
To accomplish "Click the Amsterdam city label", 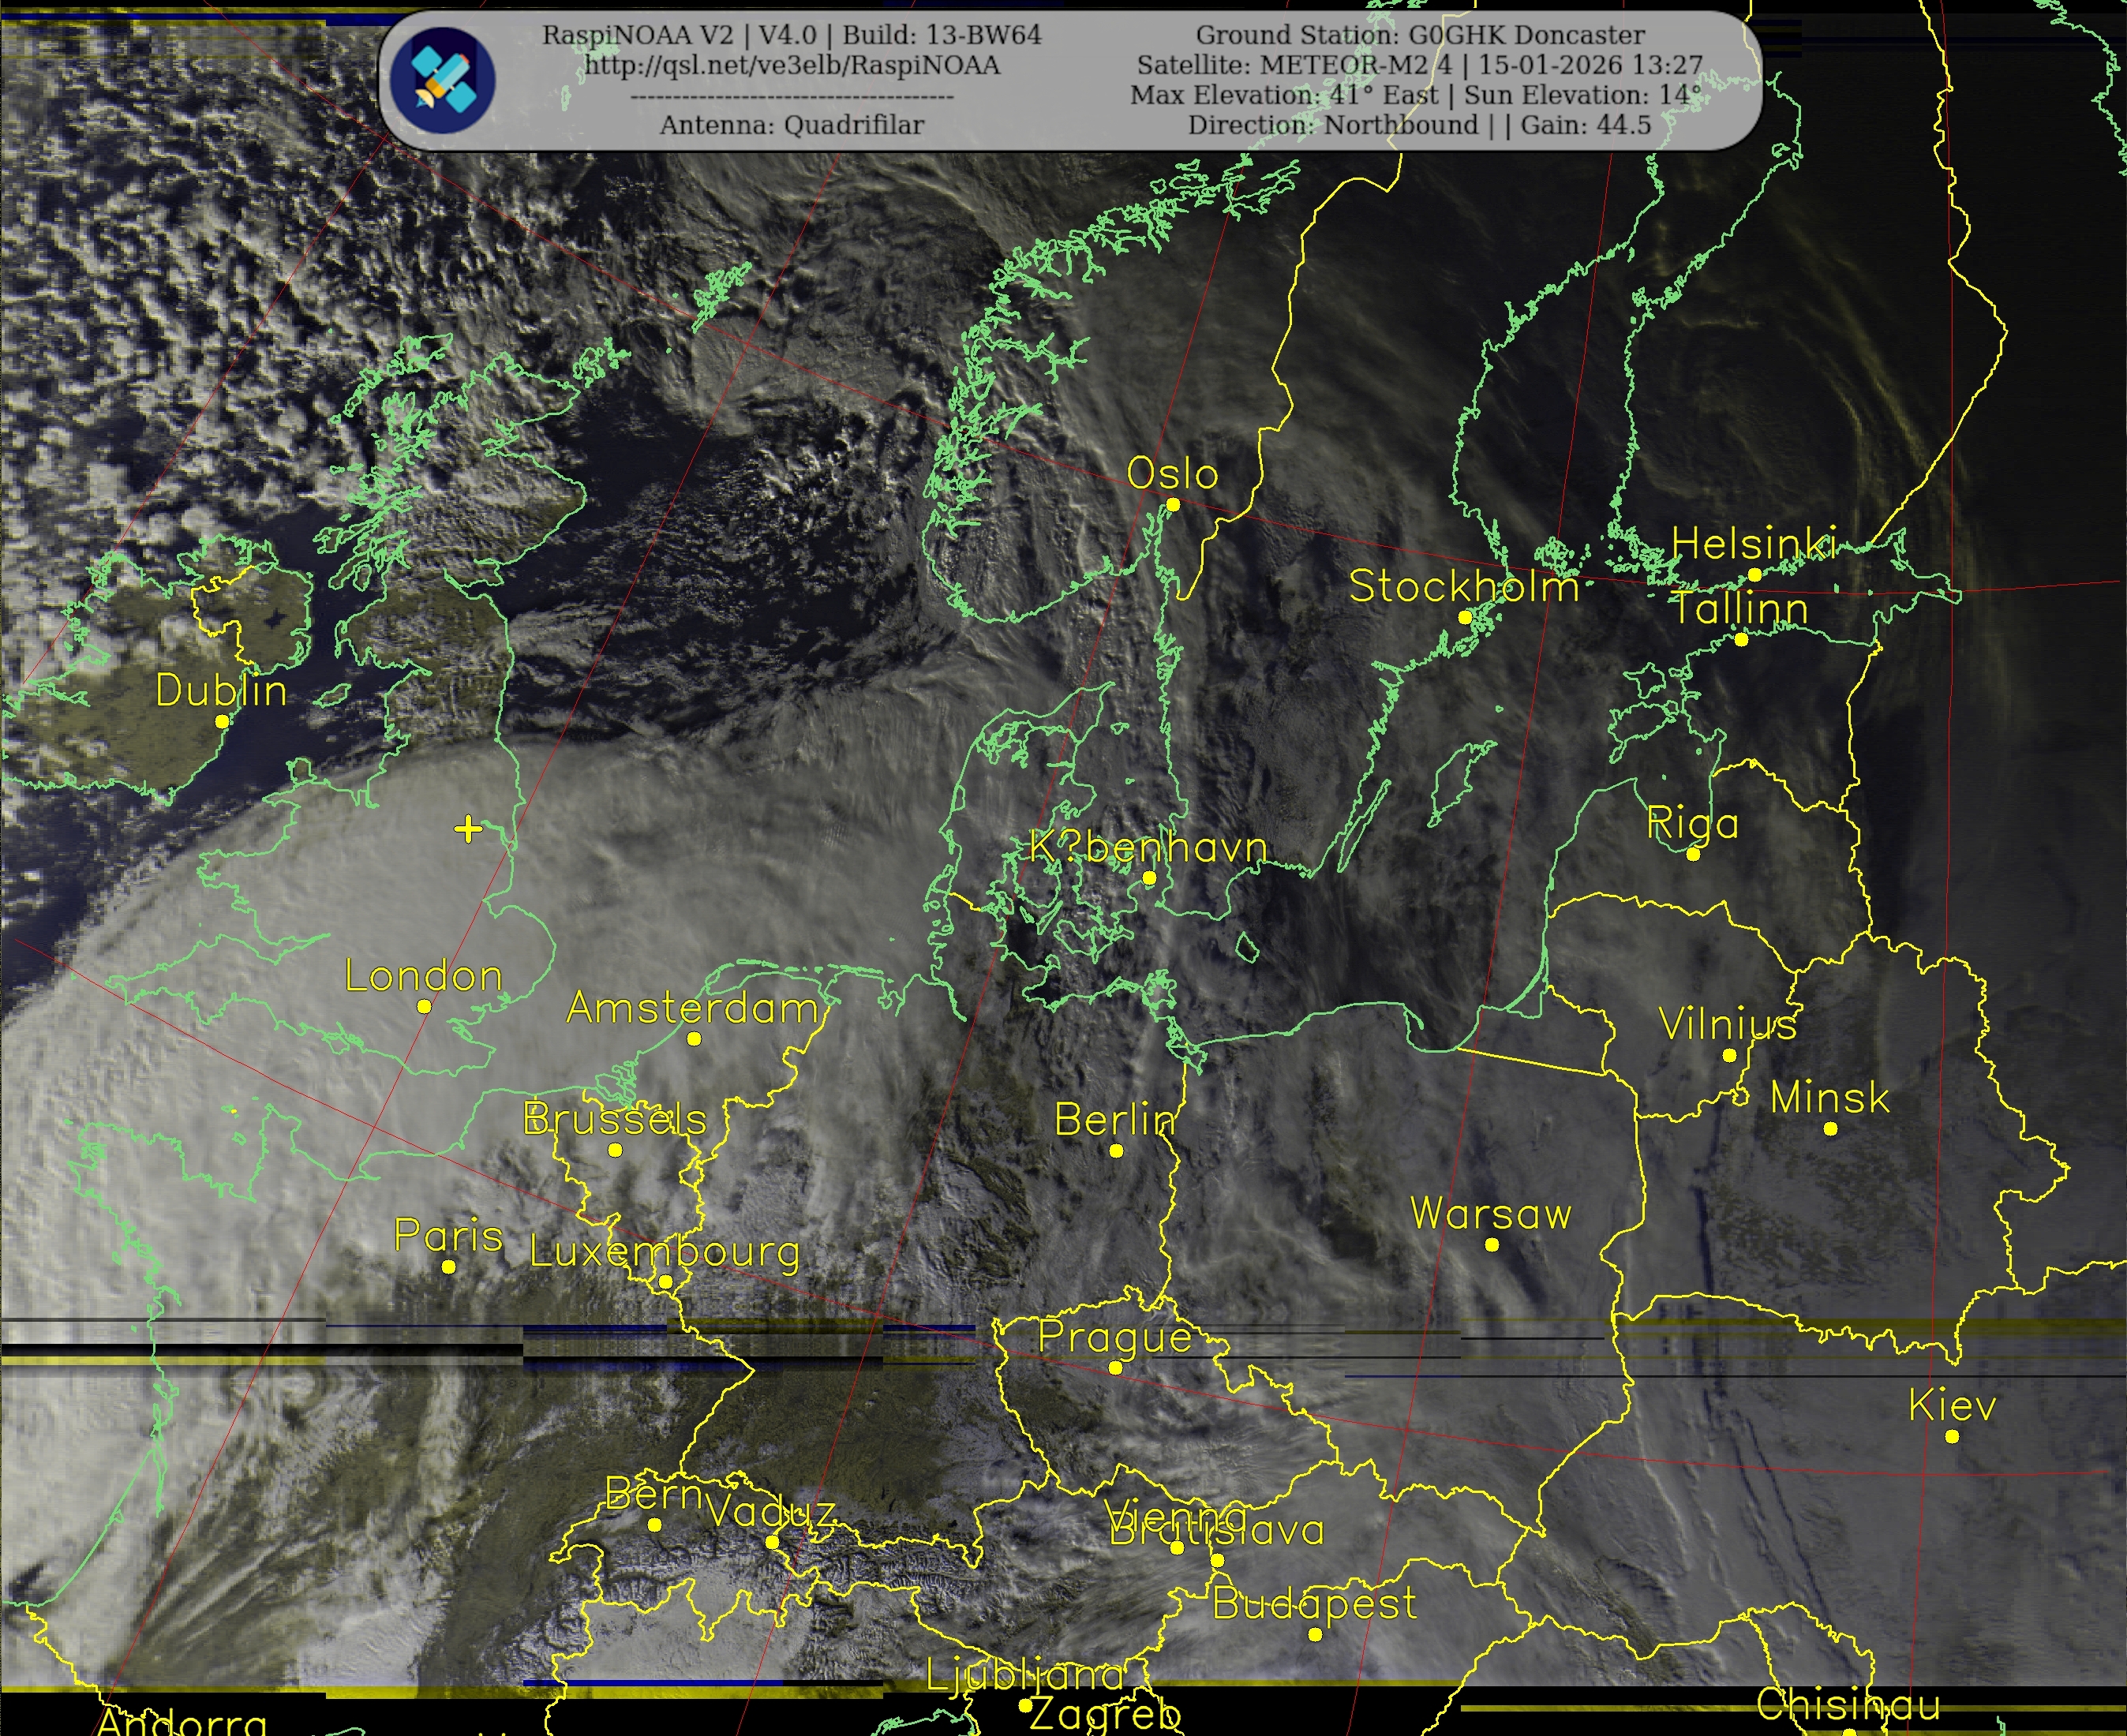I will (693, 1007).
